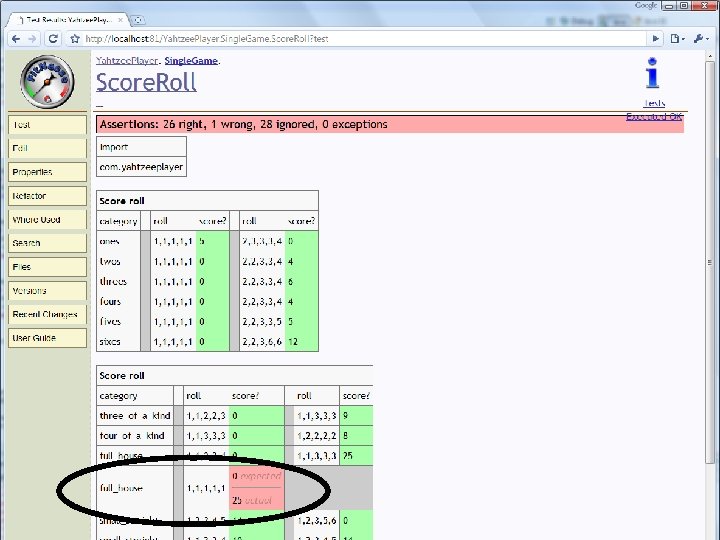720x540 pixels.
Task: Open Where Used in the sidebar
Action: point(47,219)
